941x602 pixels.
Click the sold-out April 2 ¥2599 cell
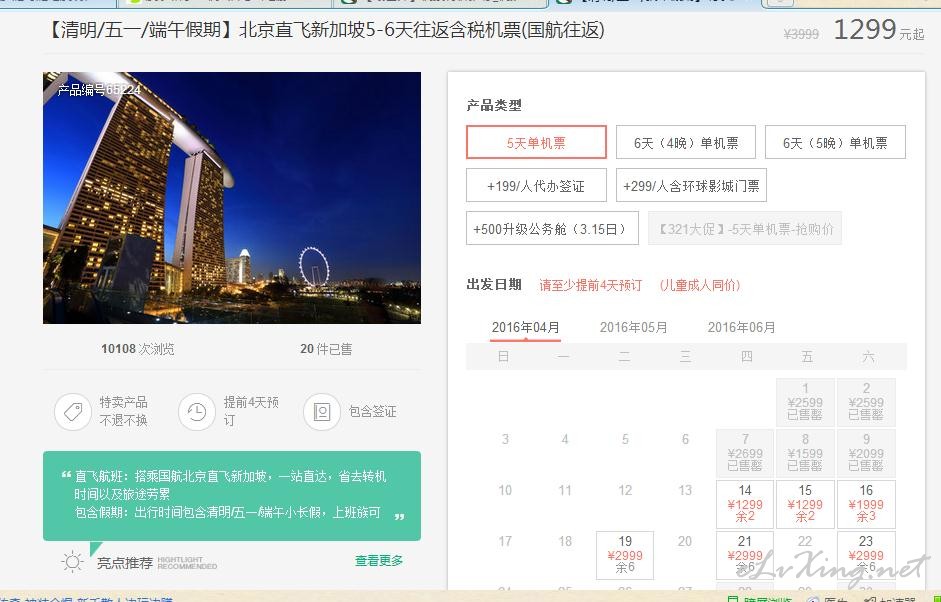[x=866, y=402]
